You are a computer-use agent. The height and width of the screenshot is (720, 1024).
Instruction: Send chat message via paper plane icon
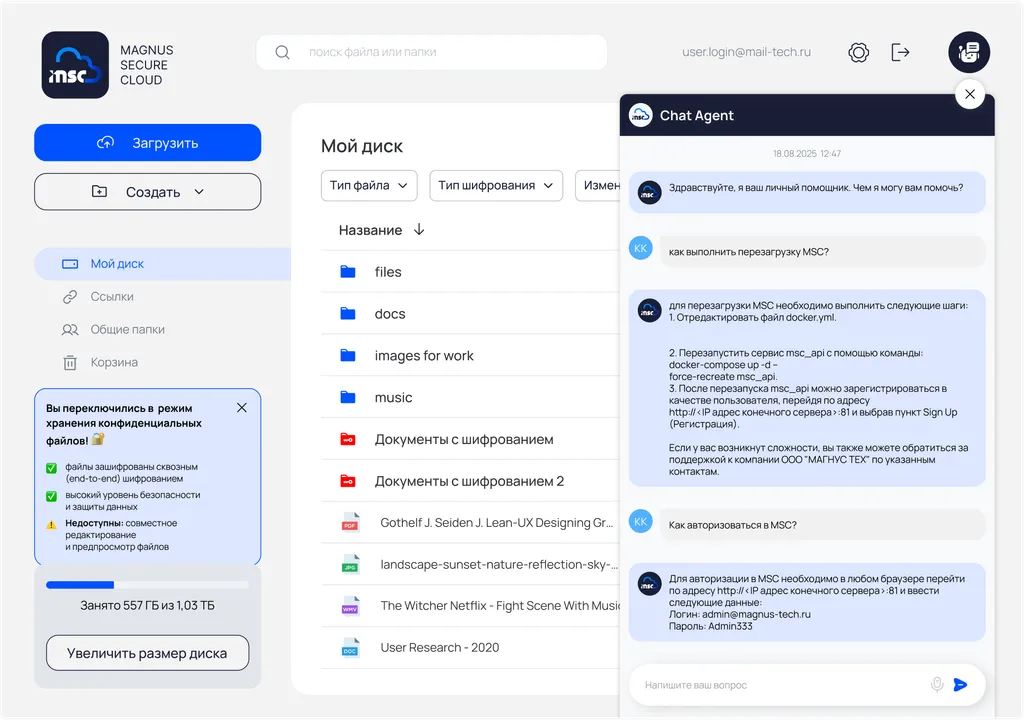(x=961, y=684)
